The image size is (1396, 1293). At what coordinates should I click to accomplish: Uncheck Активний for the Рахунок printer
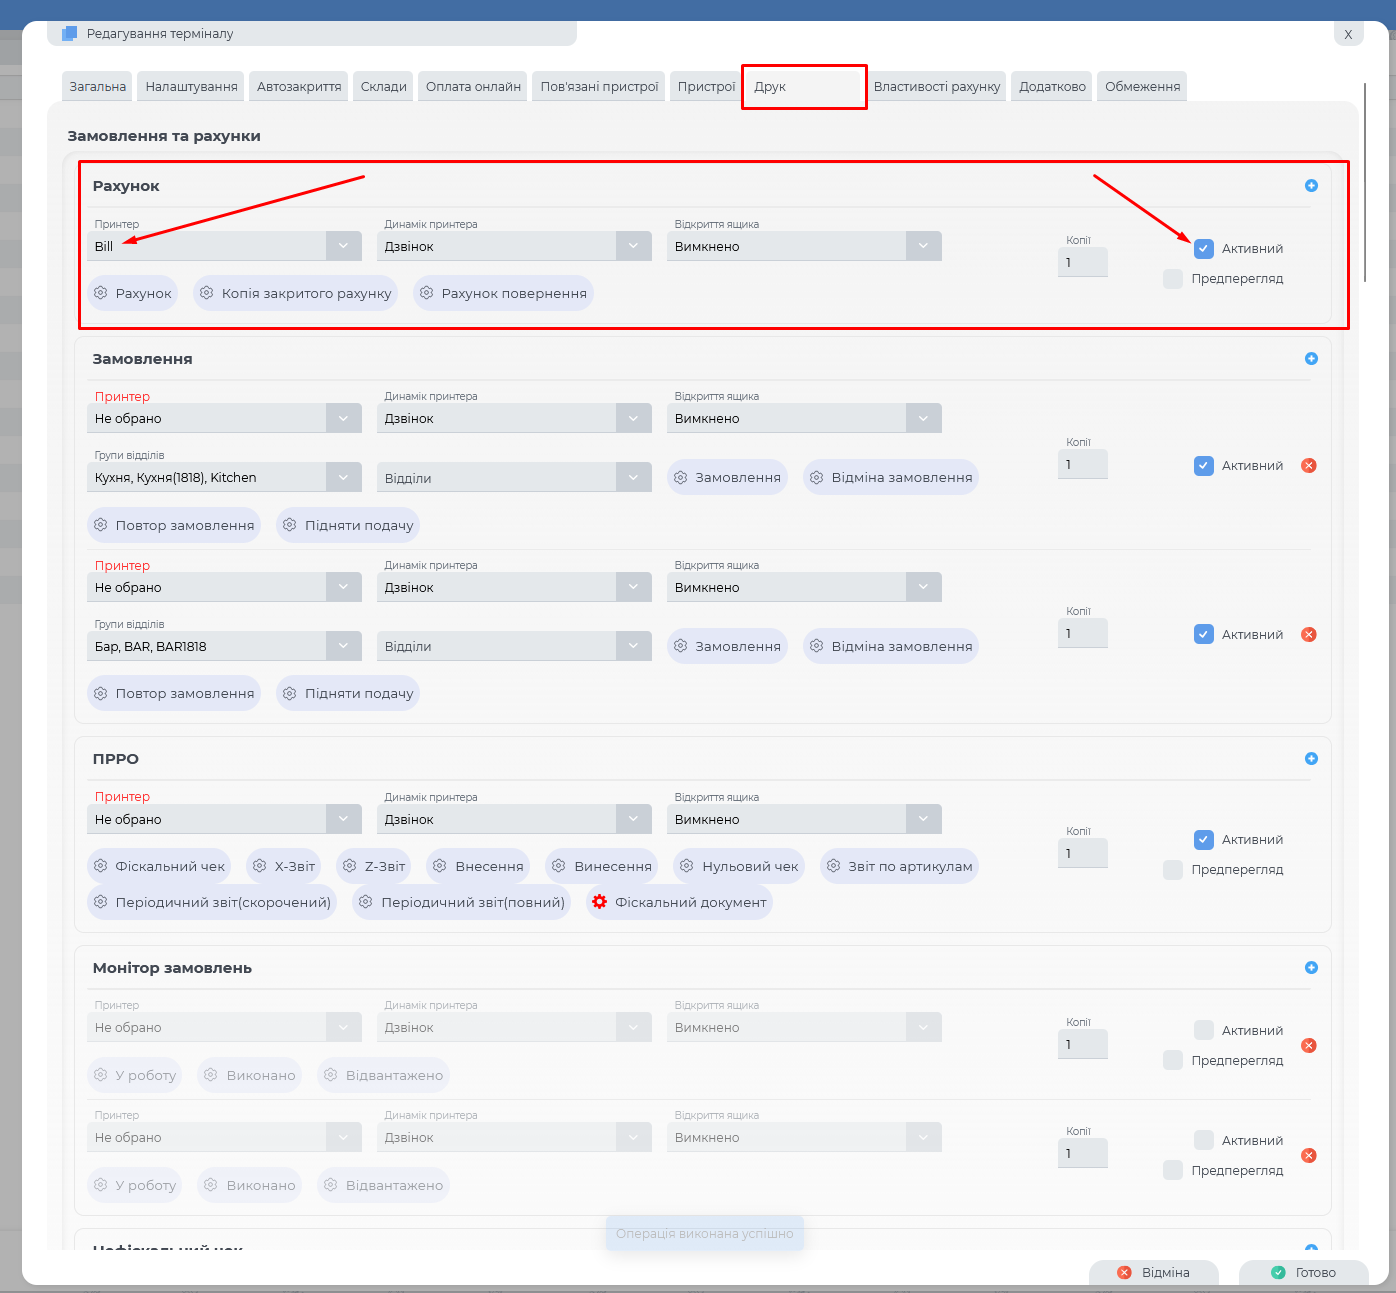click(x=1204, y=249)
